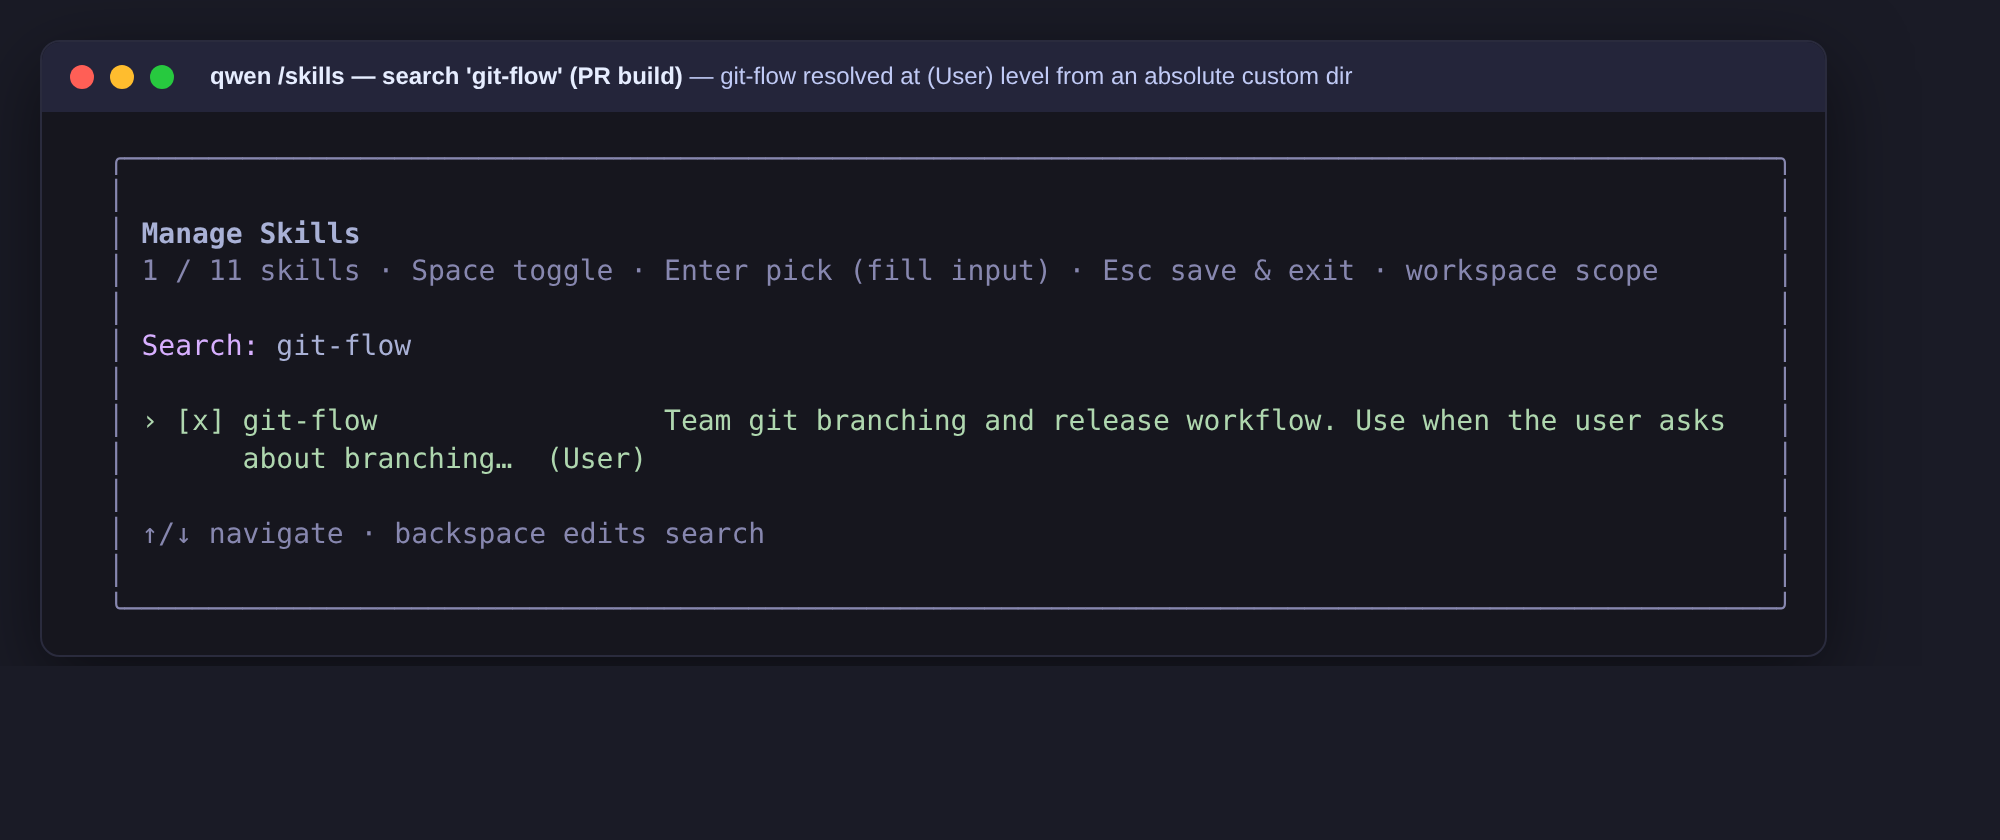
Task: Toggle the [x] checkbox for git-flow
Action: [x=200, y=421]
